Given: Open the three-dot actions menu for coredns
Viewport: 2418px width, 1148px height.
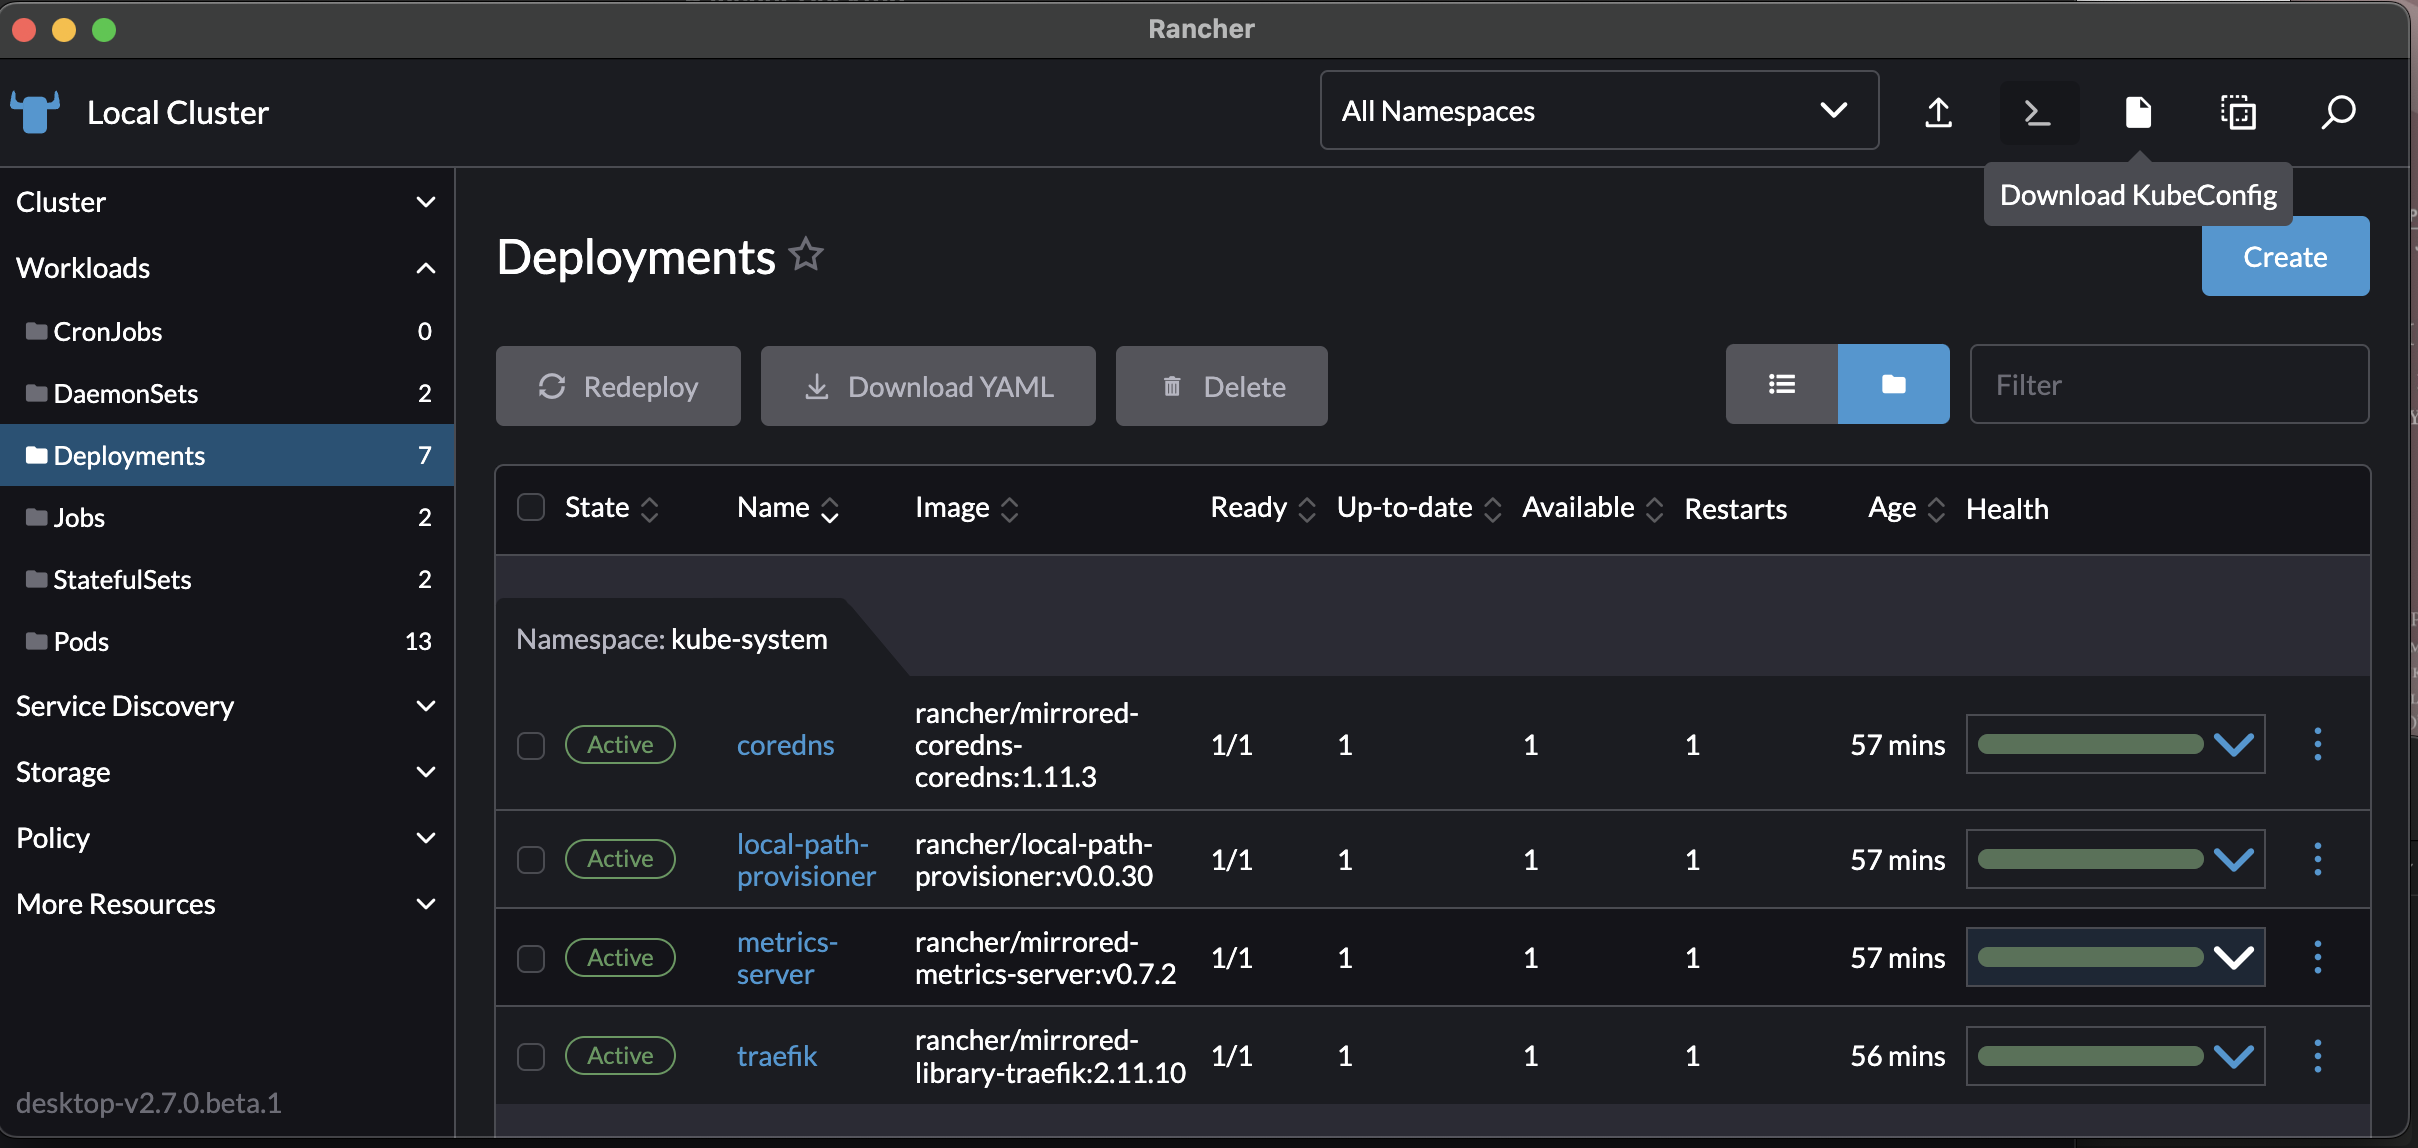Looking at the screenshot, I should [x=2317, y=745].
